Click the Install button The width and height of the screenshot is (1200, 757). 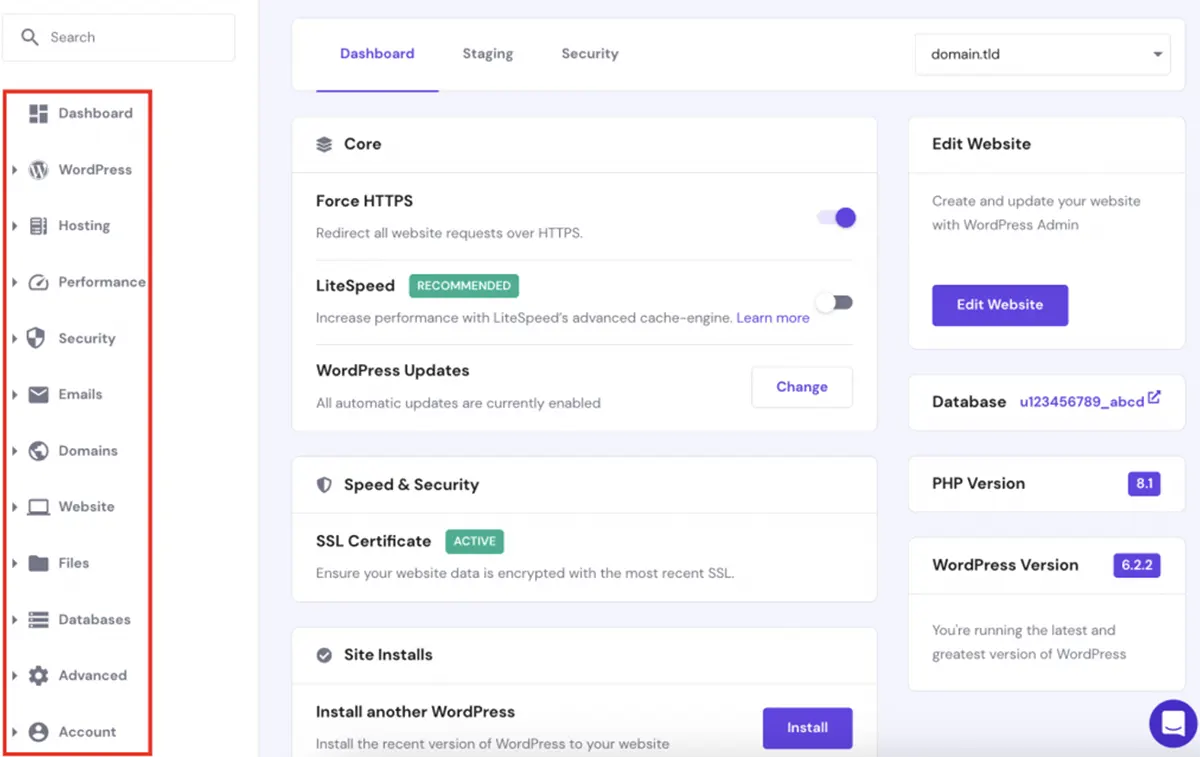(x=807, y=728)
